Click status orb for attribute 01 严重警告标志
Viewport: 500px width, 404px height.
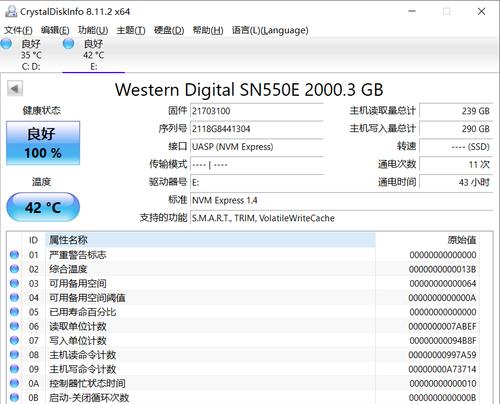(x=14, y=255)
